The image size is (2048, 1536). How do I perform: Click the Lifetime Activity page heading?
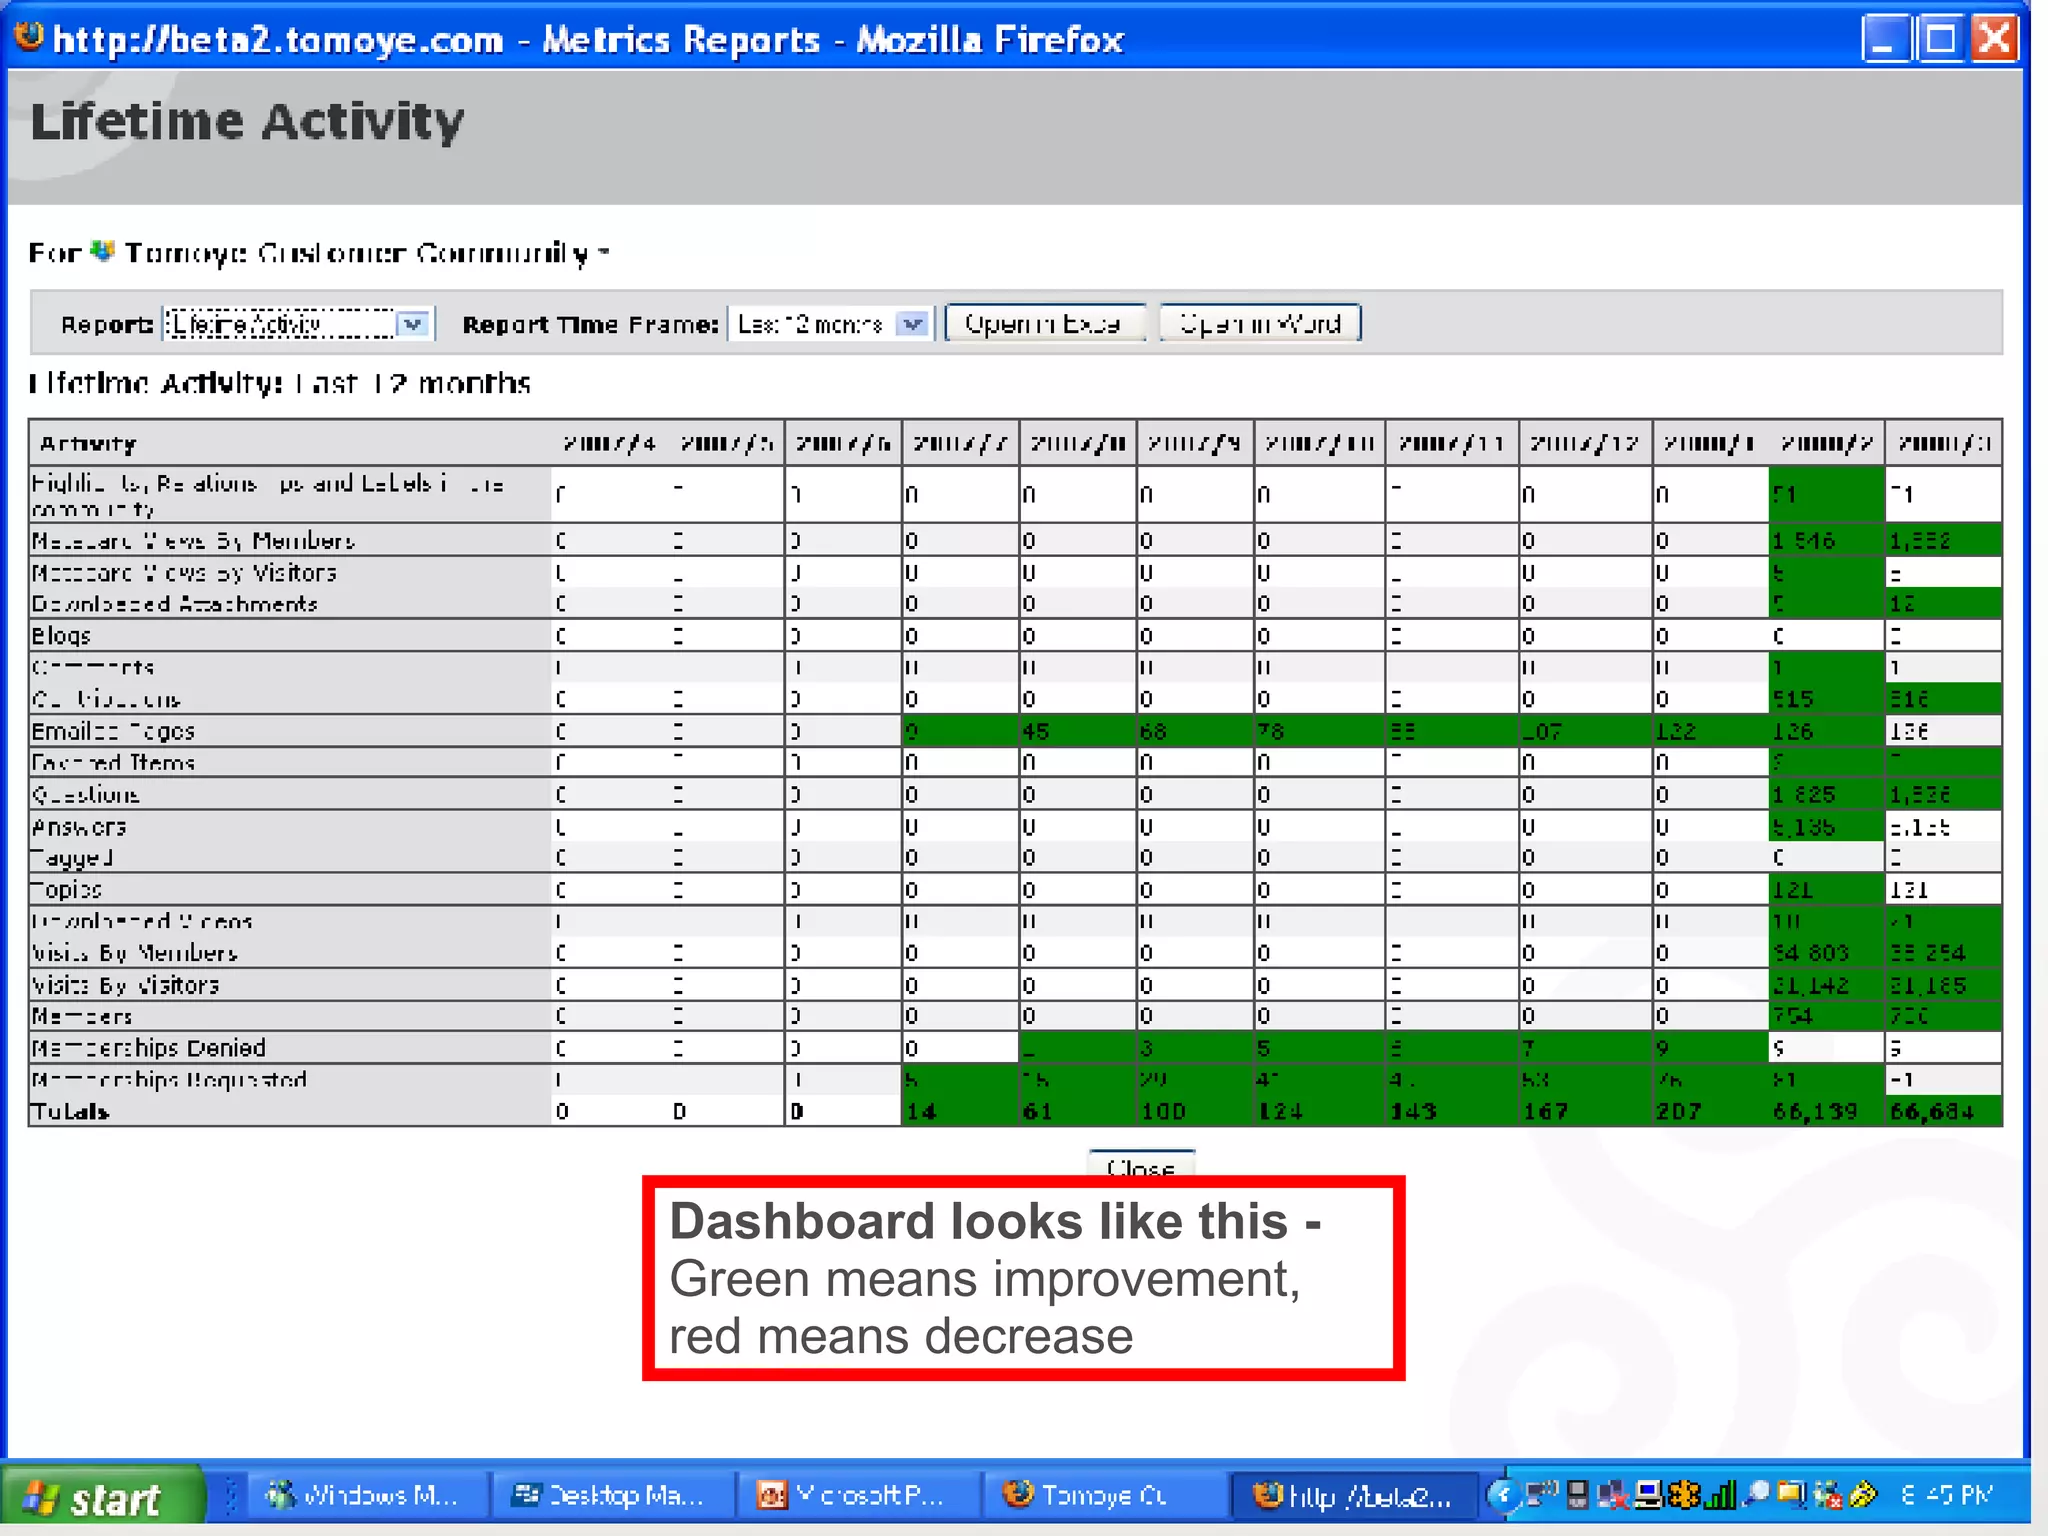(x=247, y=121)
